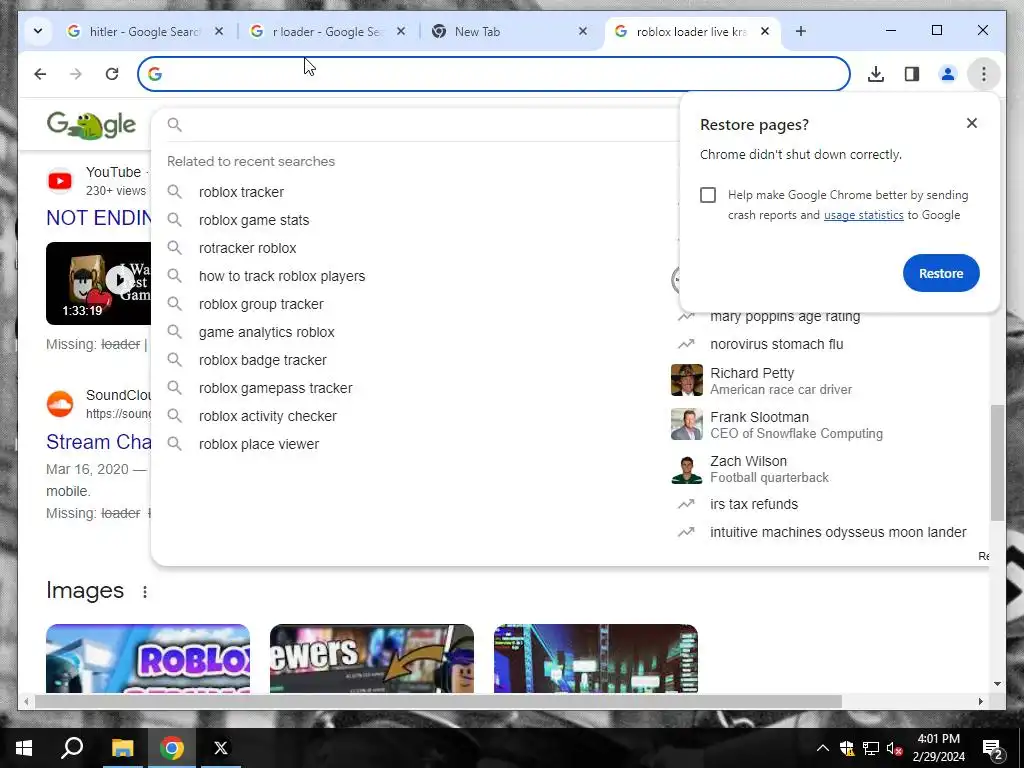Viewport: 1024px width, 768px height.
Task: Click the page vertical scrollbar thumb
Action: pyautogui.click(x=997, y=462)
